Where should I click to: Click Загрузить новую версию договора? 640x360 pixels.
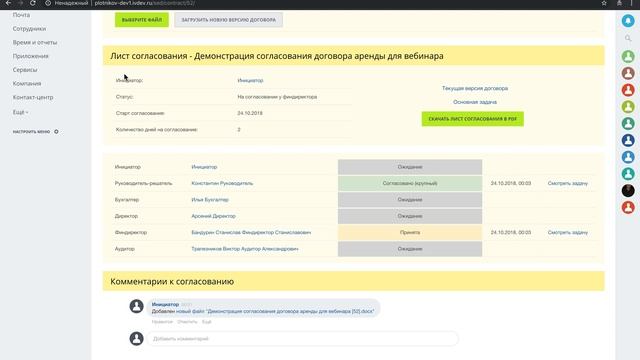pyautogui.click(x=229, y=20)
